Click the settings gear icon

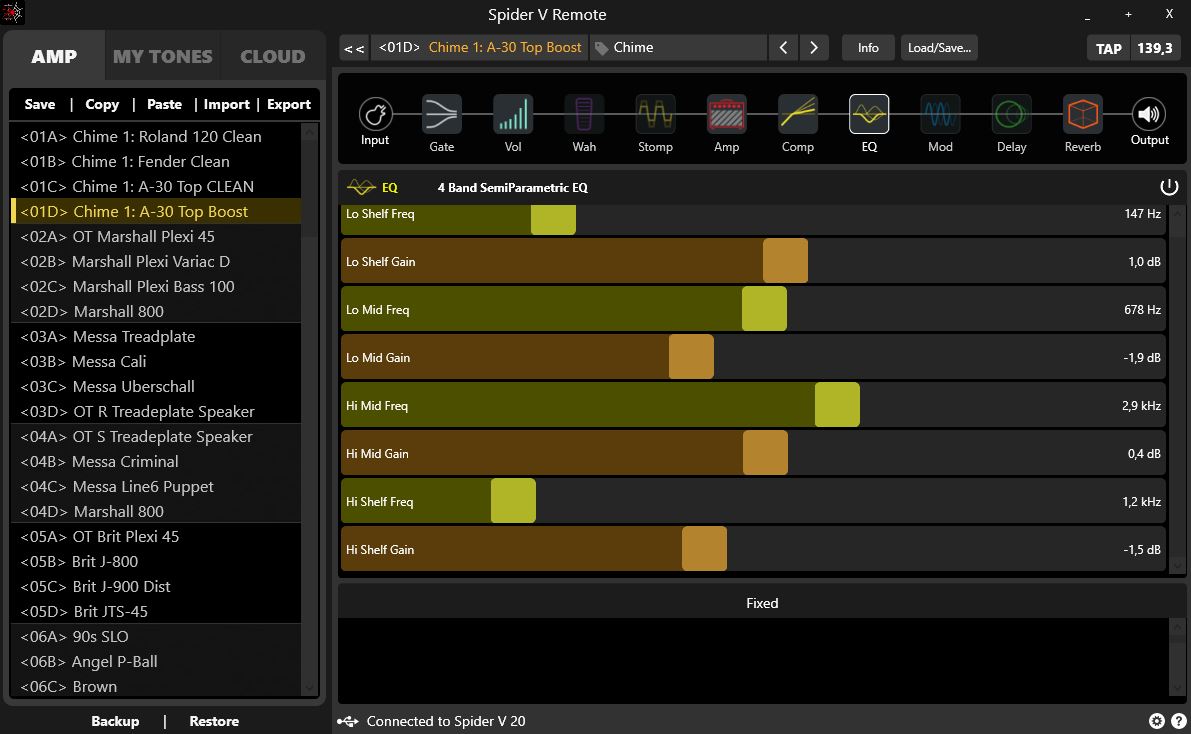point(1156,721)
